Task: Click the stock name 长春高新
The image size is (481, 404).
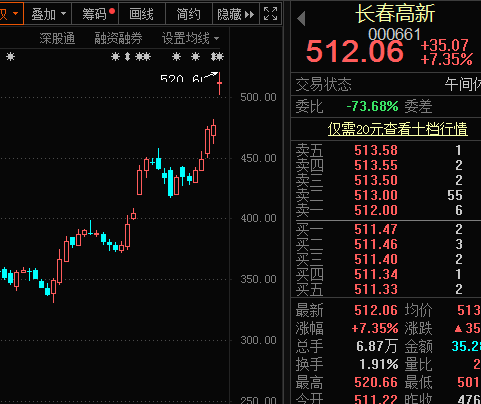Action: point(395,14)
